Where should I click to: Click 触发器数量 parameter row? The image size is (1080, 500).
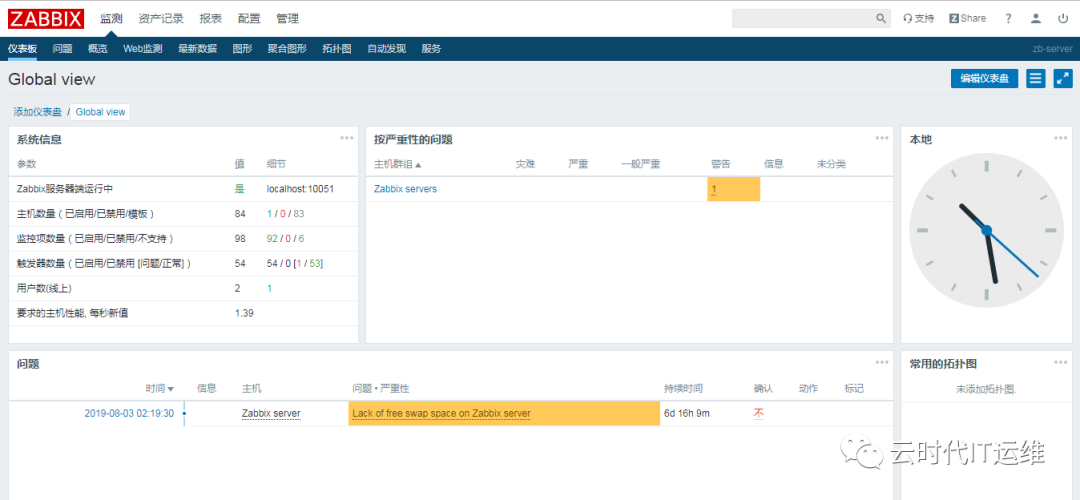(x=183, y=263)
